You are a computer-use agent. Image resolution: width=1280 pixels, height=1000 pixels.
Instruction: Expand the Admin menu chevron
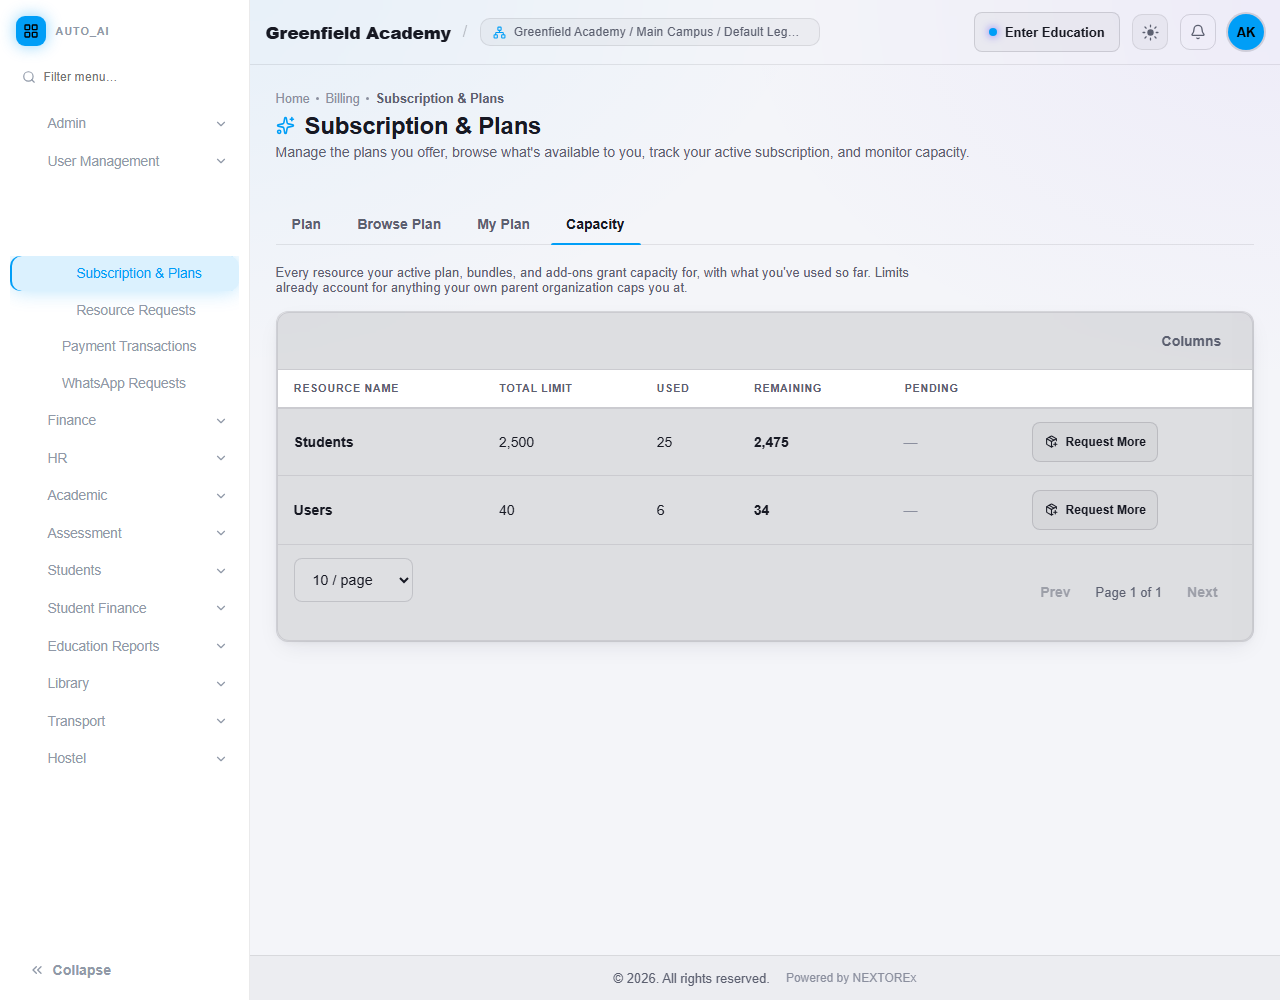click(221, 124)
